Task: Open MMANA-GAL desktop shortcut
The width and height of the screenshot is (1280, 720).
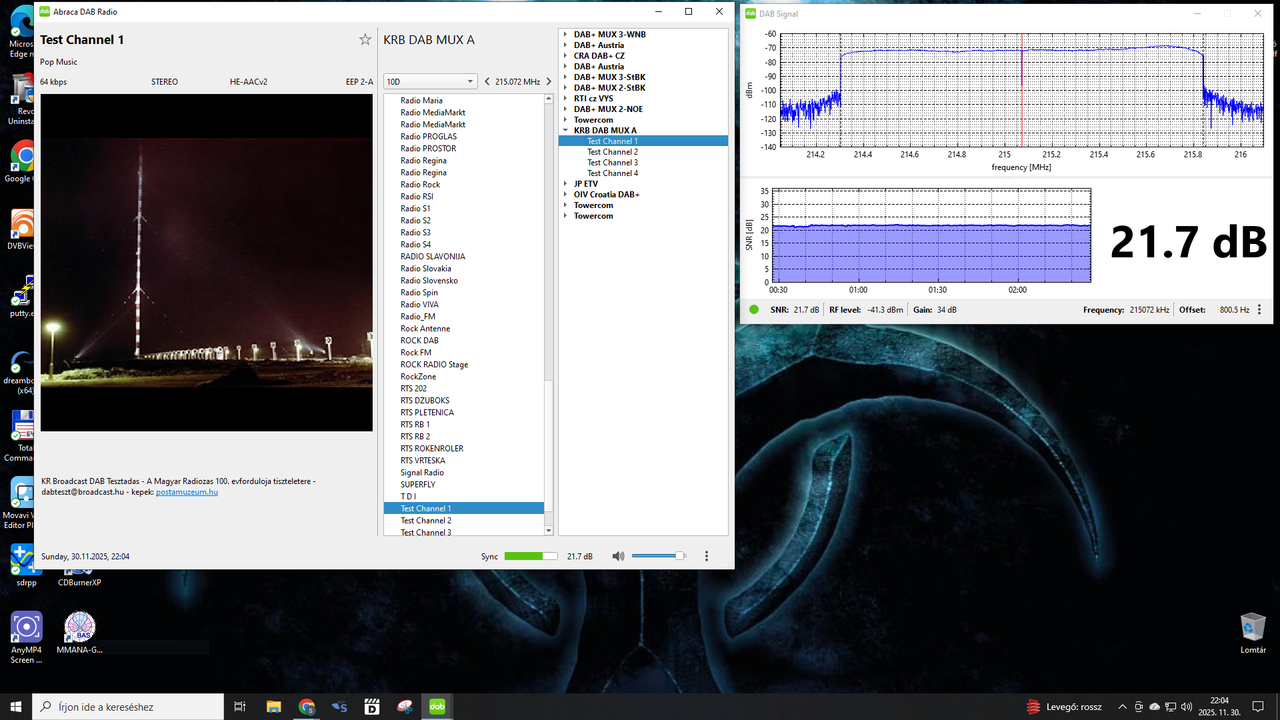Action: (80, 628)
